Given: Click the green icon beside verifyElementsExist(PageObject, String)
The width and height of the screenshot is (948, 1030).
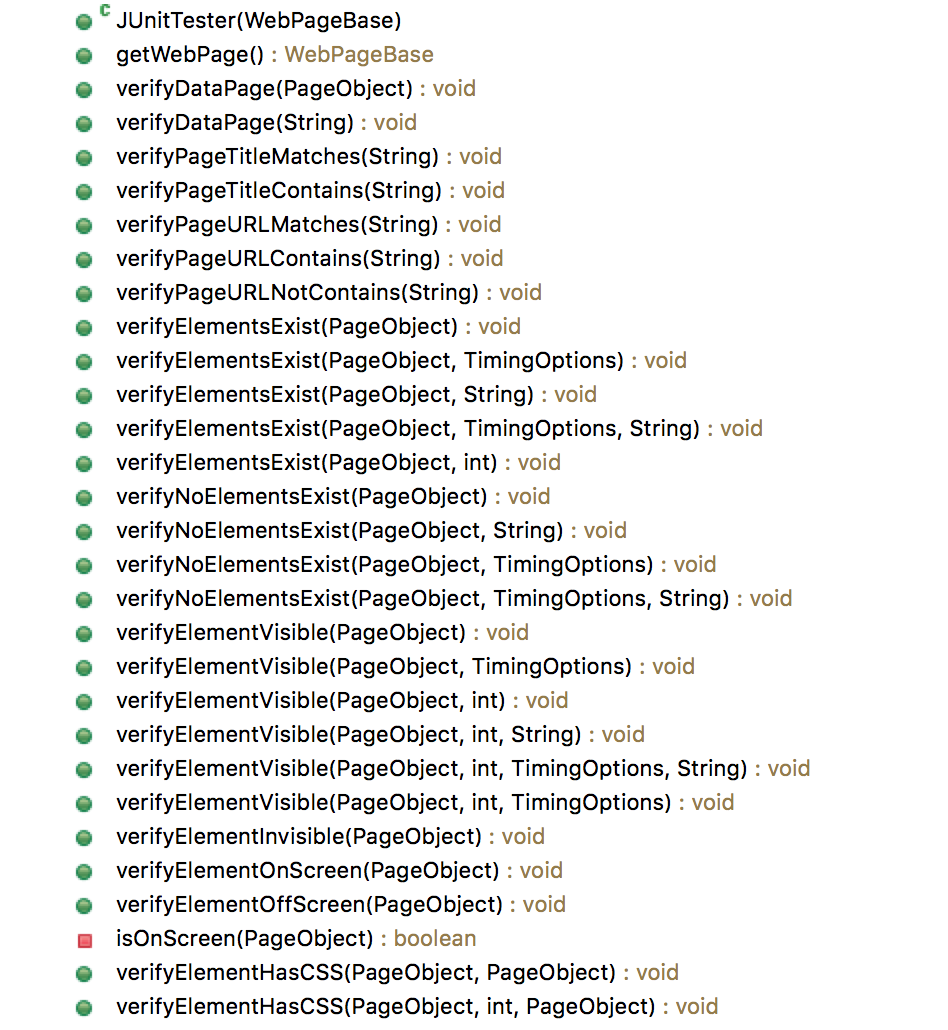Looking at the screenshot, I should coord(84,396).
